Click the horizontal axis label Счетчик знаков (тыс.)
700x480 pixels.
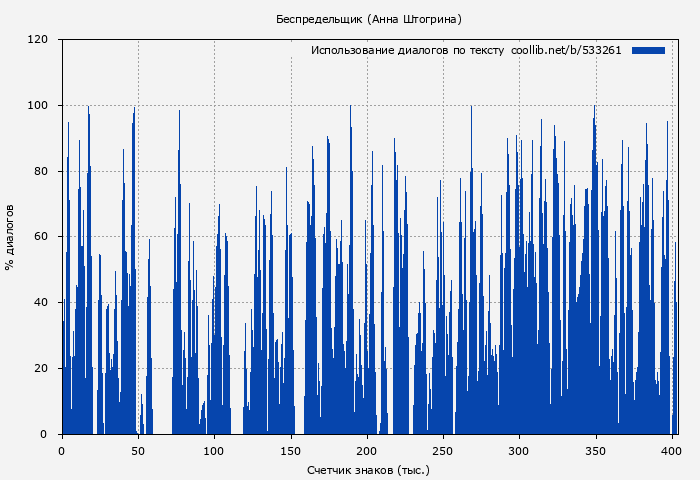pyautogui.click(x=368, y=469)
